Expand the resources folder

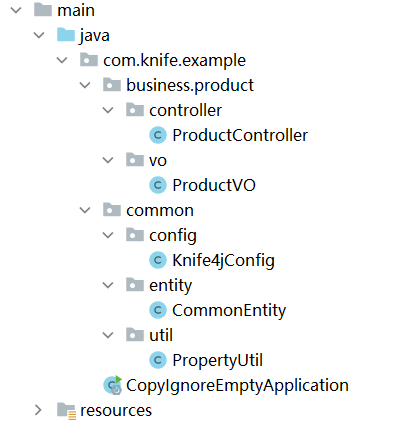point(38,410)
